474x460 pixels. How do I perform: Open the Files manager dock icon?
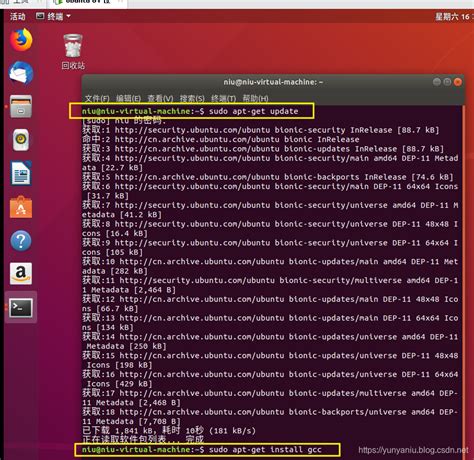21,107
